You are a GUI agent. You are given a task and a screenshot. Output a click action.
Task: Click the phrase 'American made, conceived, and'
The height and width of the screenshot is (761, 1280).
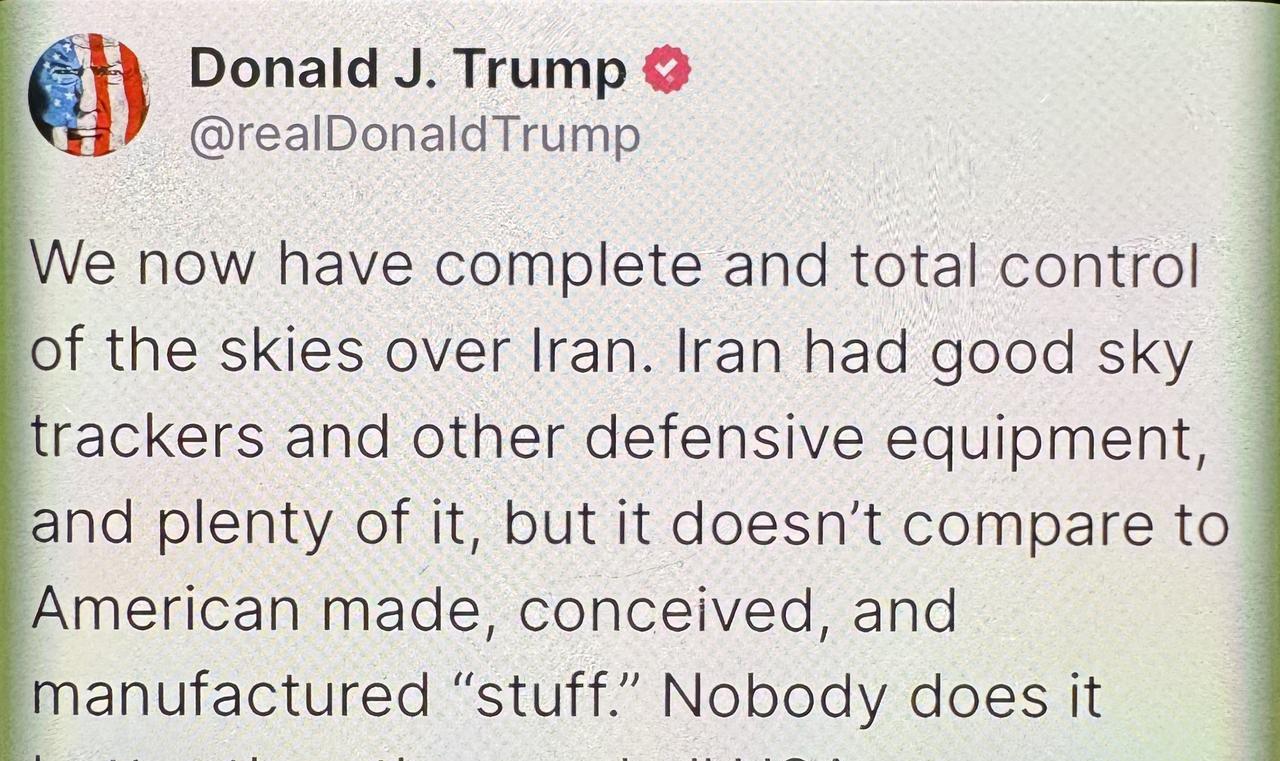pyautogui.click(x=493, y=612)
